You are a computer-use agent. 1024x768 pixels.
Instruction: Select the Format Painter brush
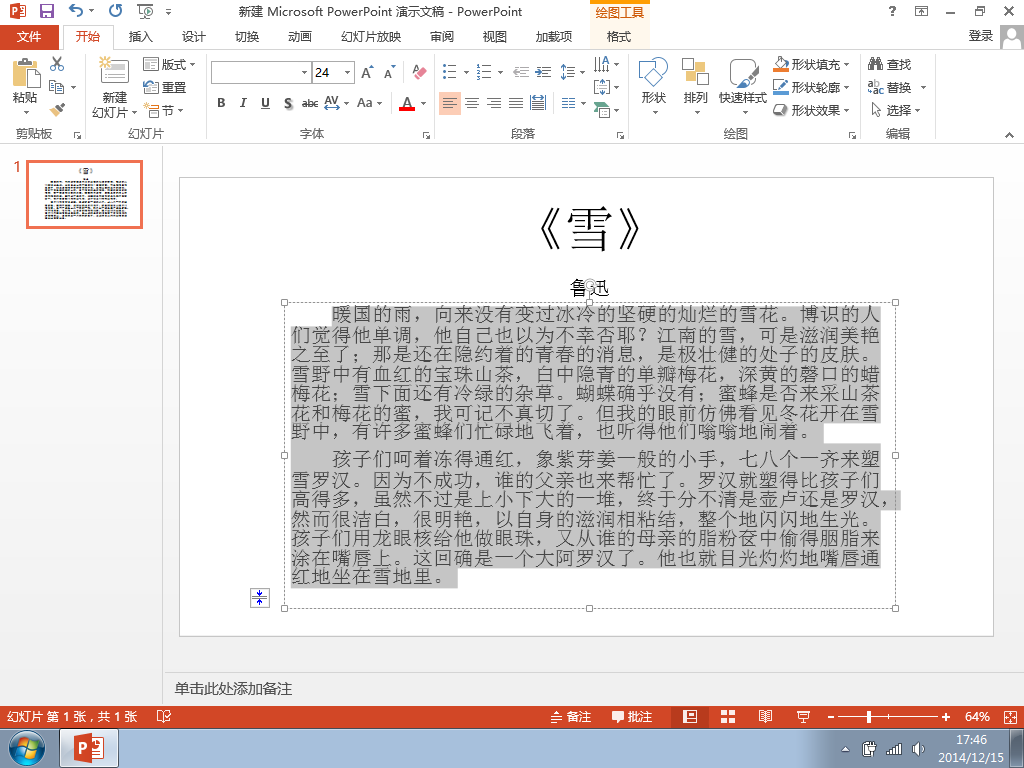click(57, 110)
